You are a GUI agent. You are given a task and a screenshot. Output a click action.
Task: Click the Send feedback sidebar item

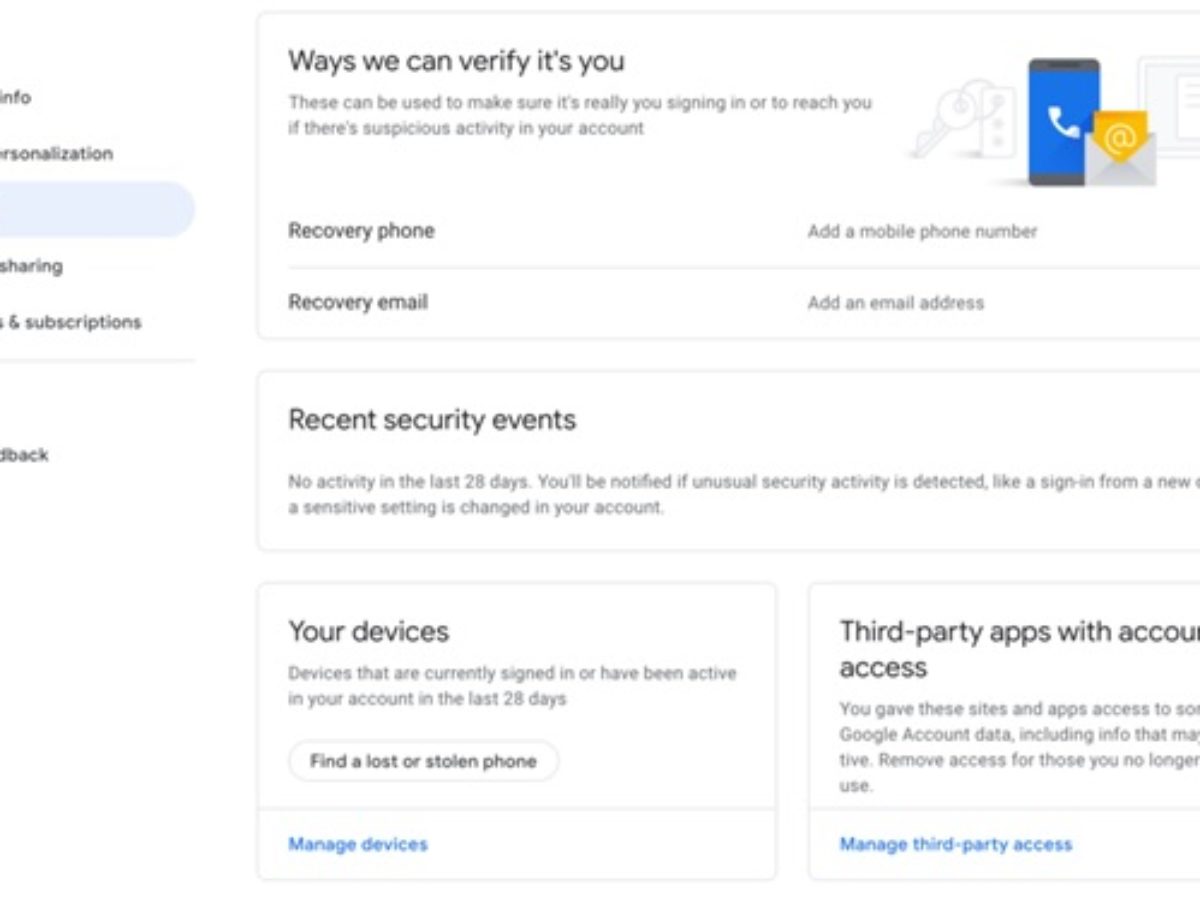pyautogui.click(x=24, y=454)
